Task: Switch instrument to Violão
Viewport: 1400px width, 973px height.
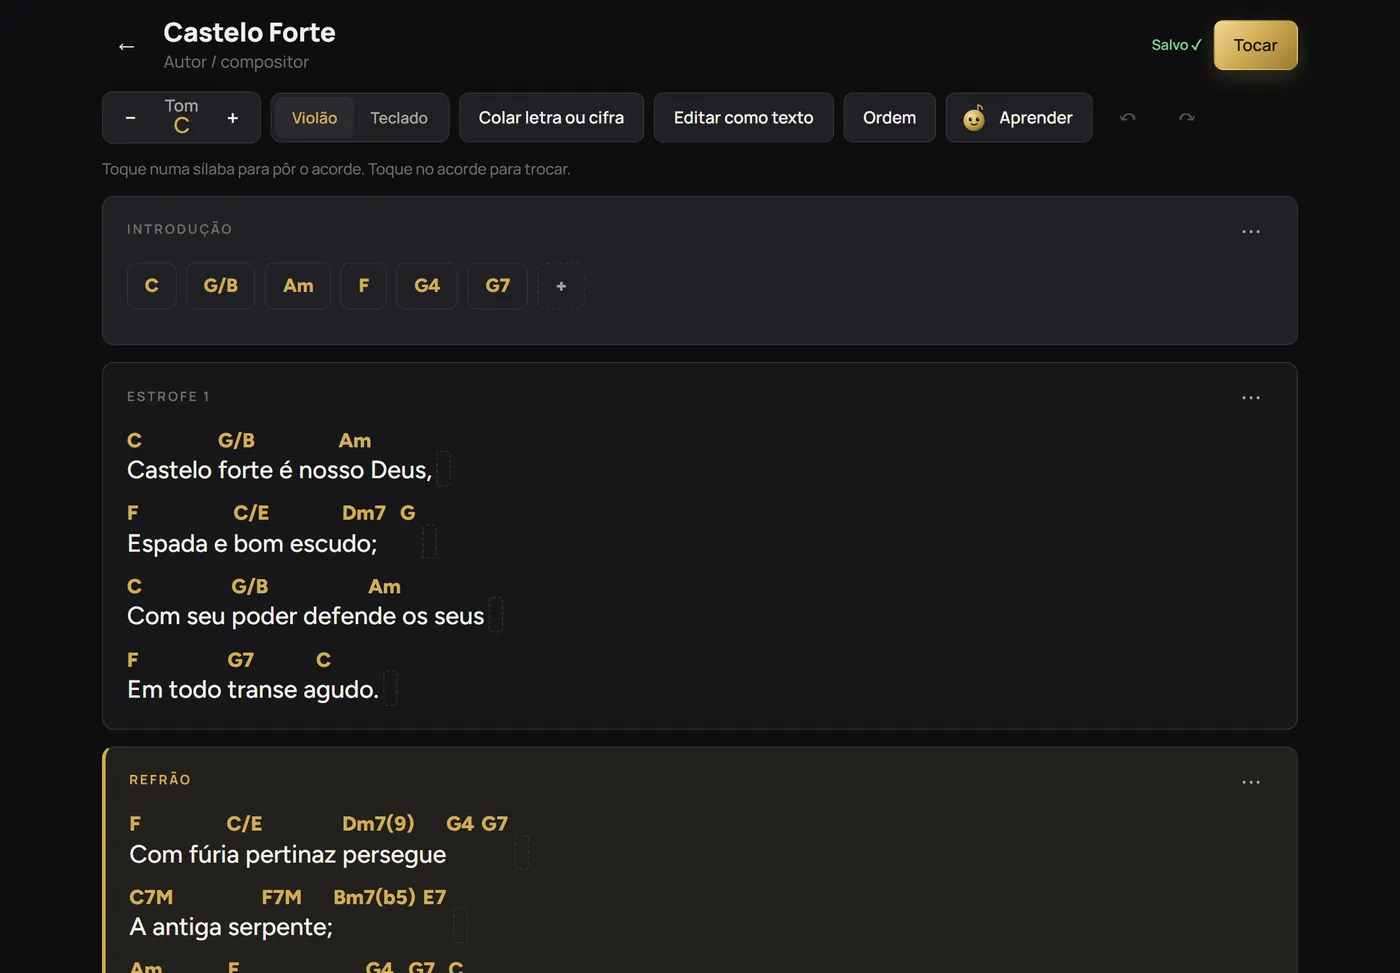Action: coord(314,118)
